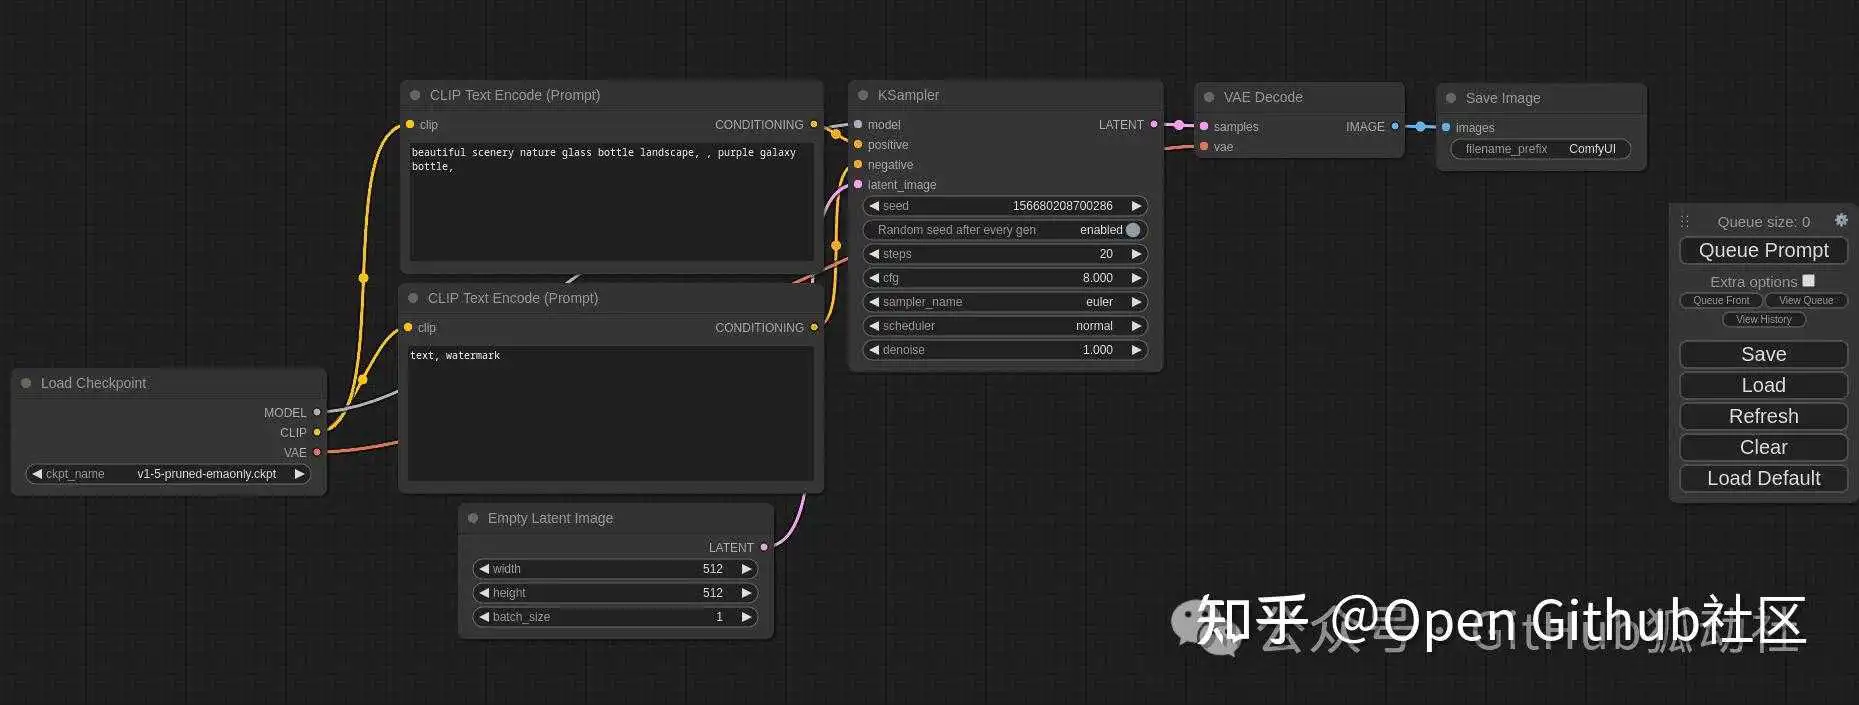Image resolution: width=1859 pixels, height=705 pixels.
Task: Click the LATENT output socket on Empty Latent Image
Action: tap(764, 547)
